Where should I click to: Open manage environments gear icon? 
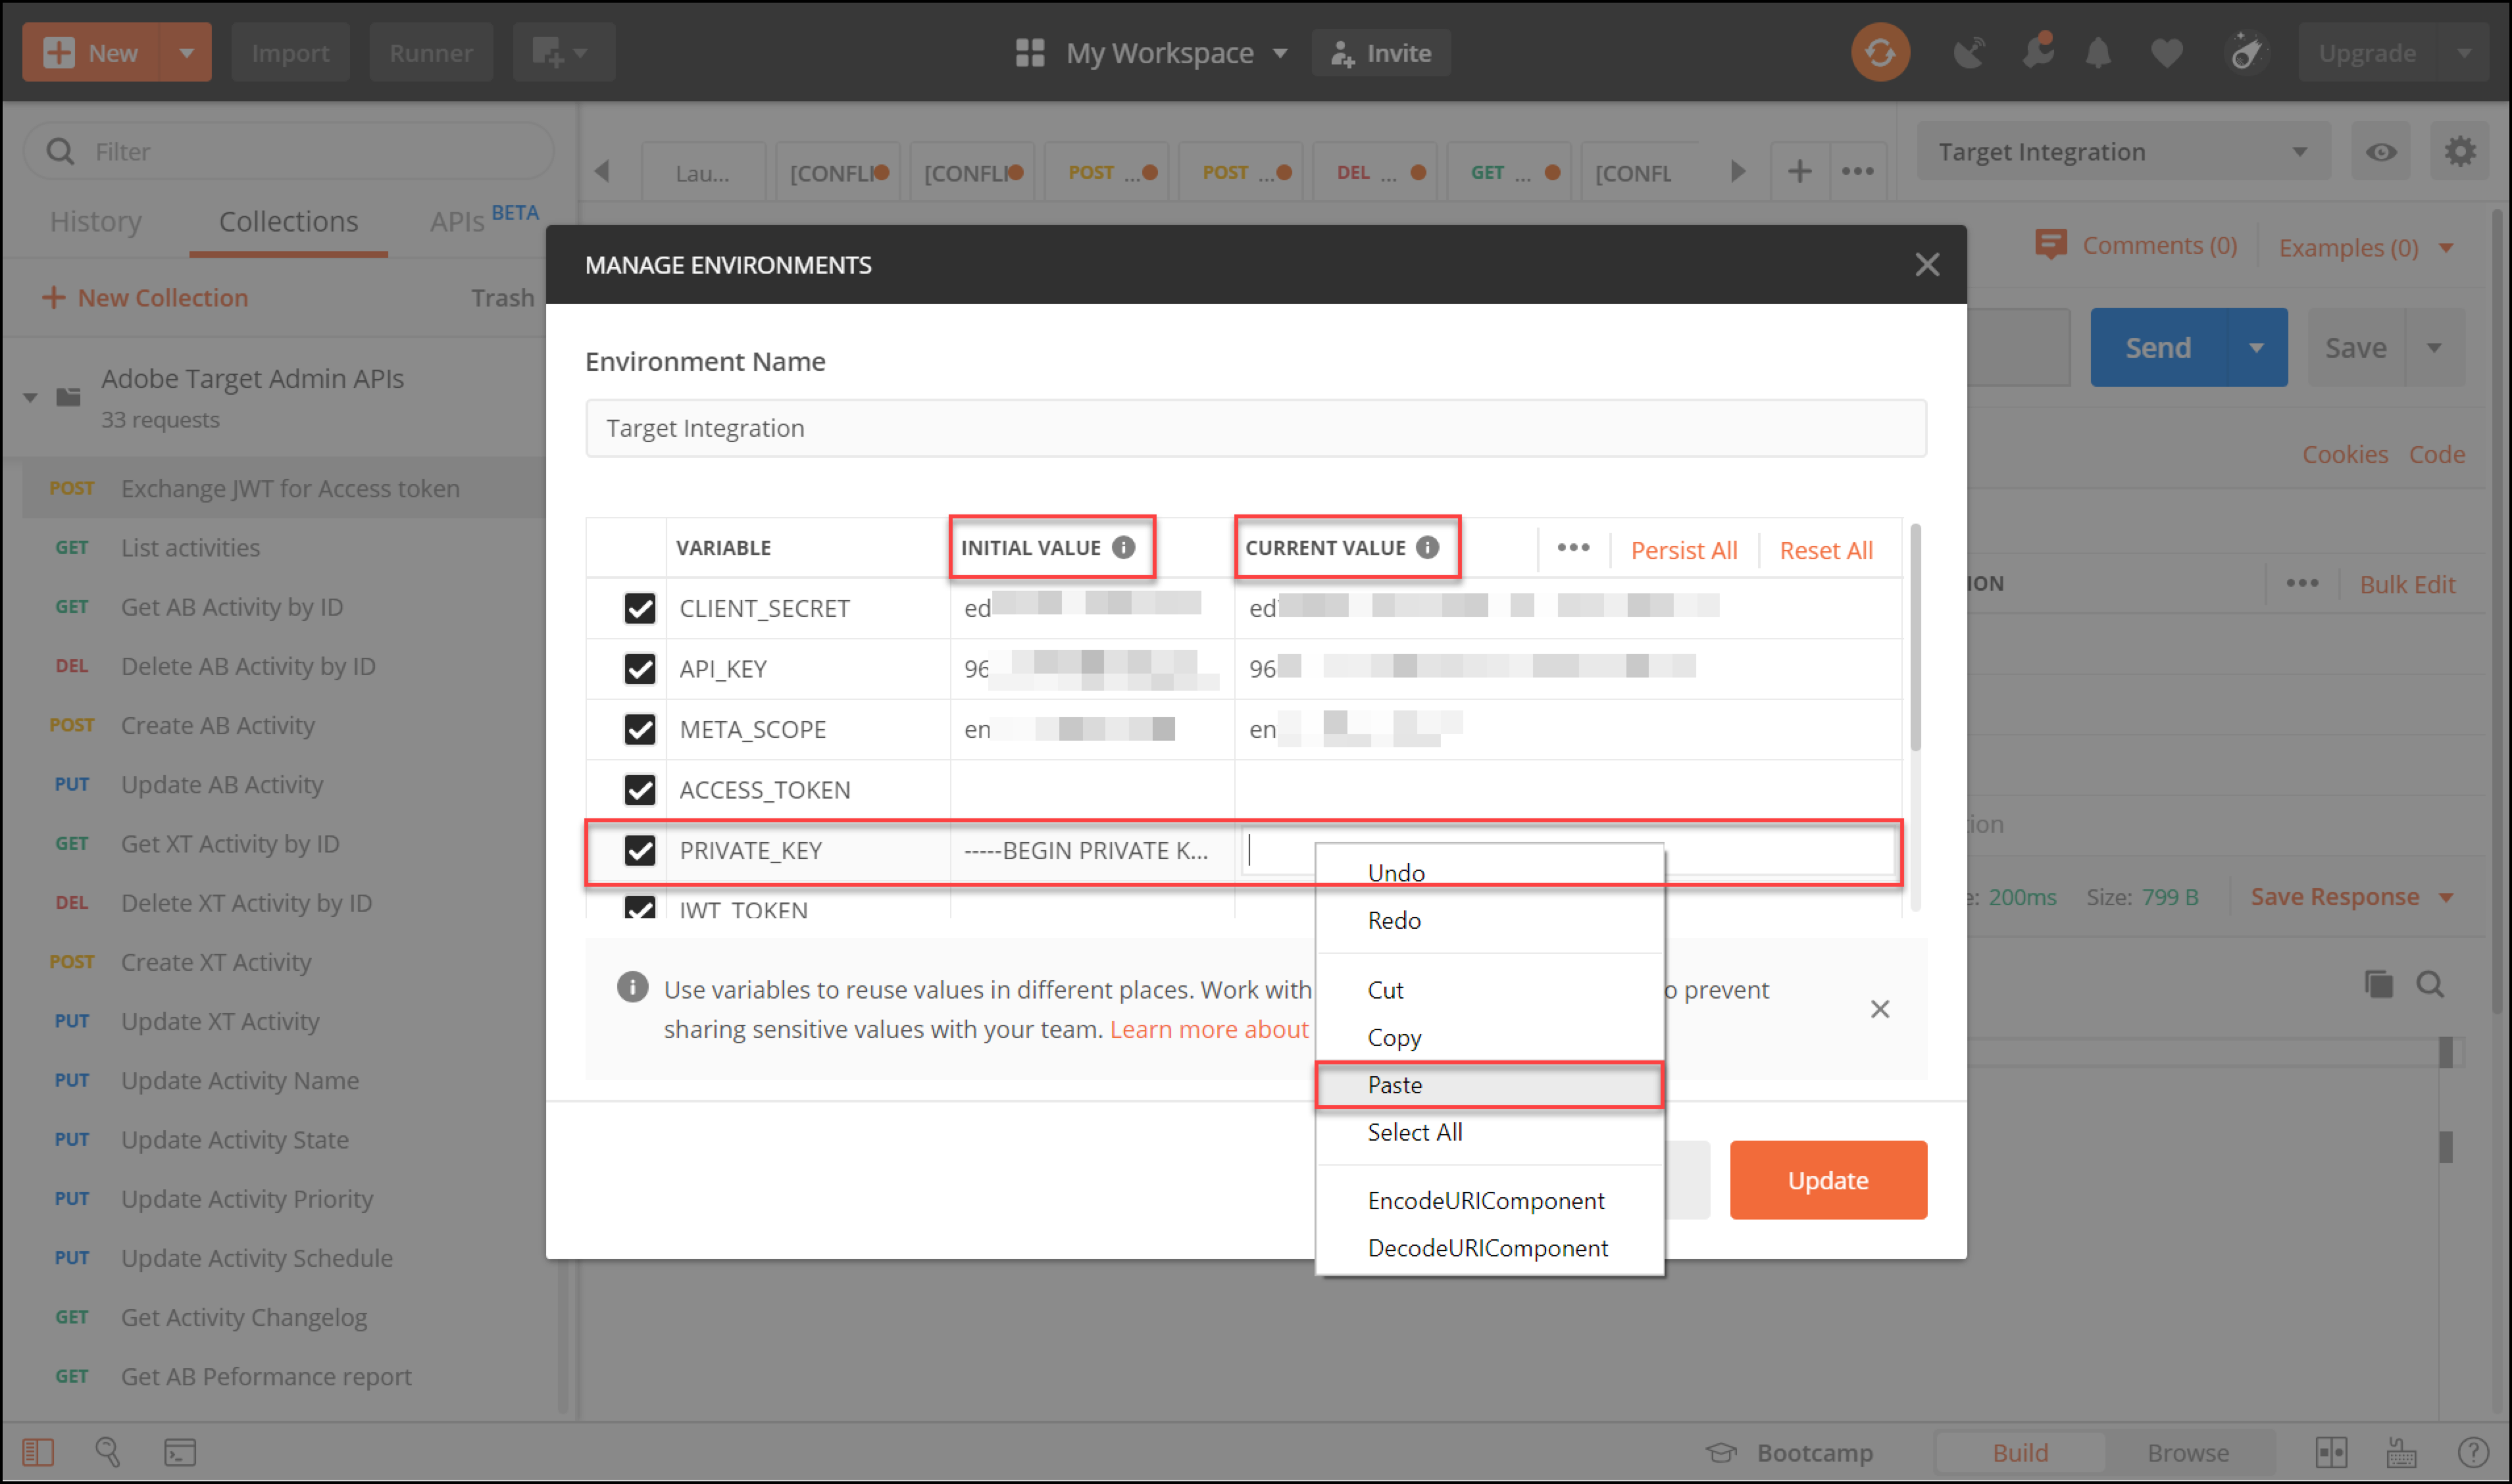(x=2459, y=152)
